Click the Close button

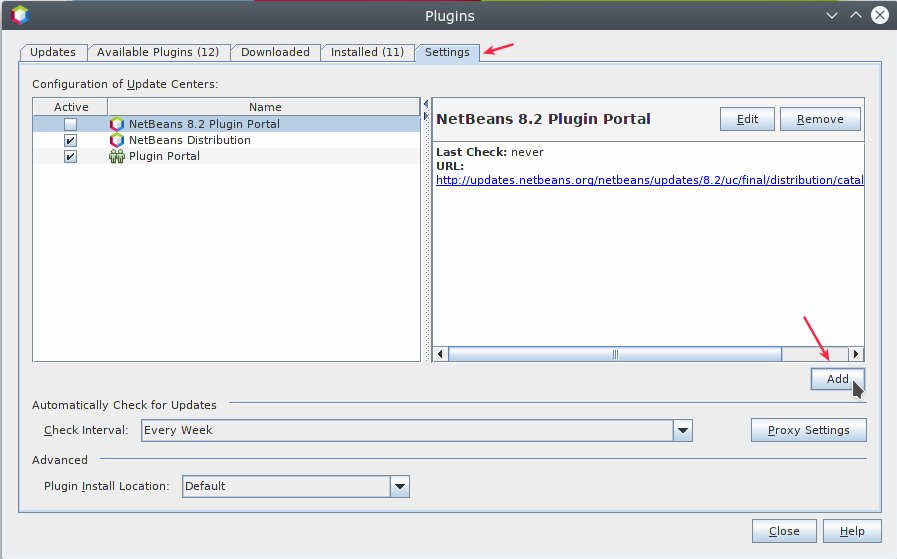784,531
